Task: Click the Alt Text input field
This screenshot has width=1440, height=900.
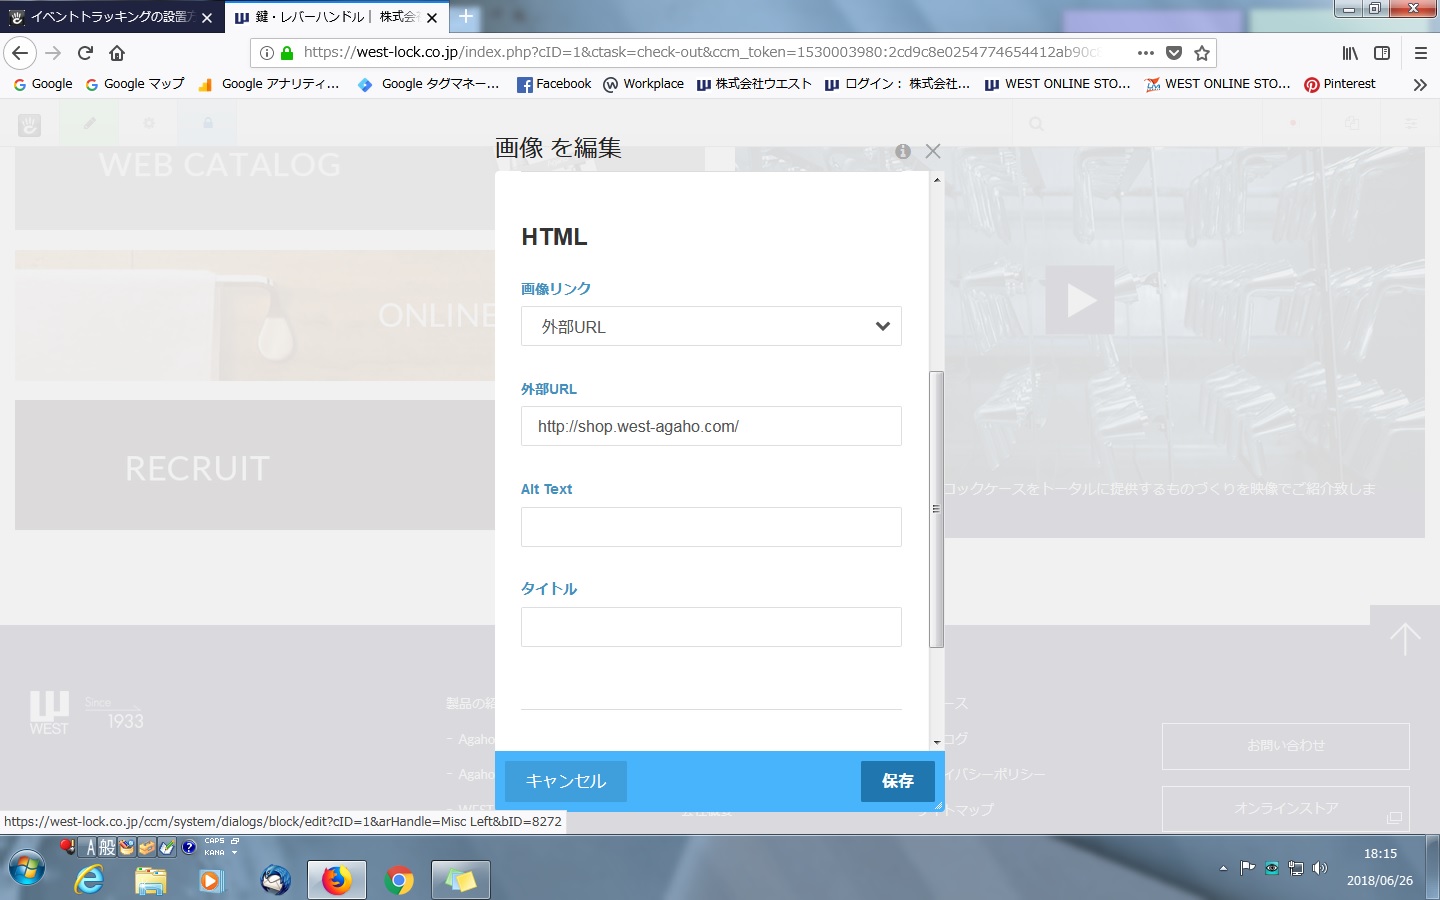Action: [x=711, y=527]
